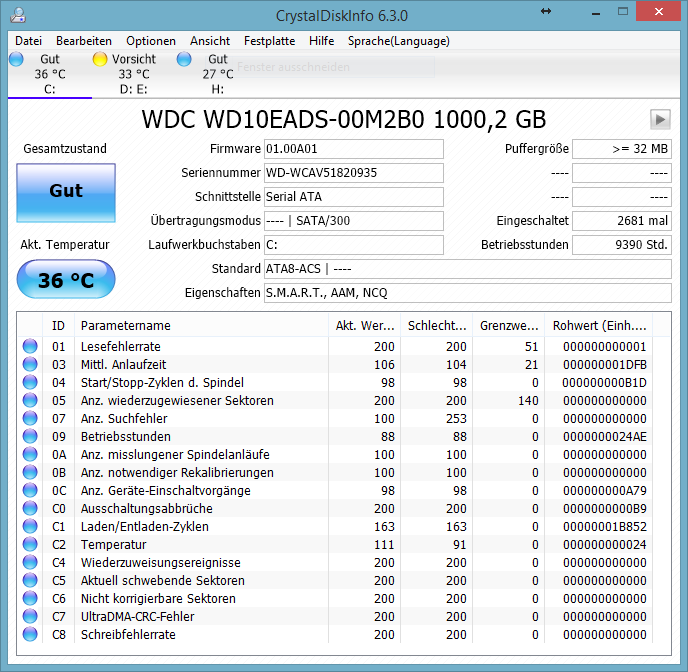This screenshot has width=688, height=672.
Task: Click the next disk arrow button
Action: pyautogui.click(x=660, y=119)
